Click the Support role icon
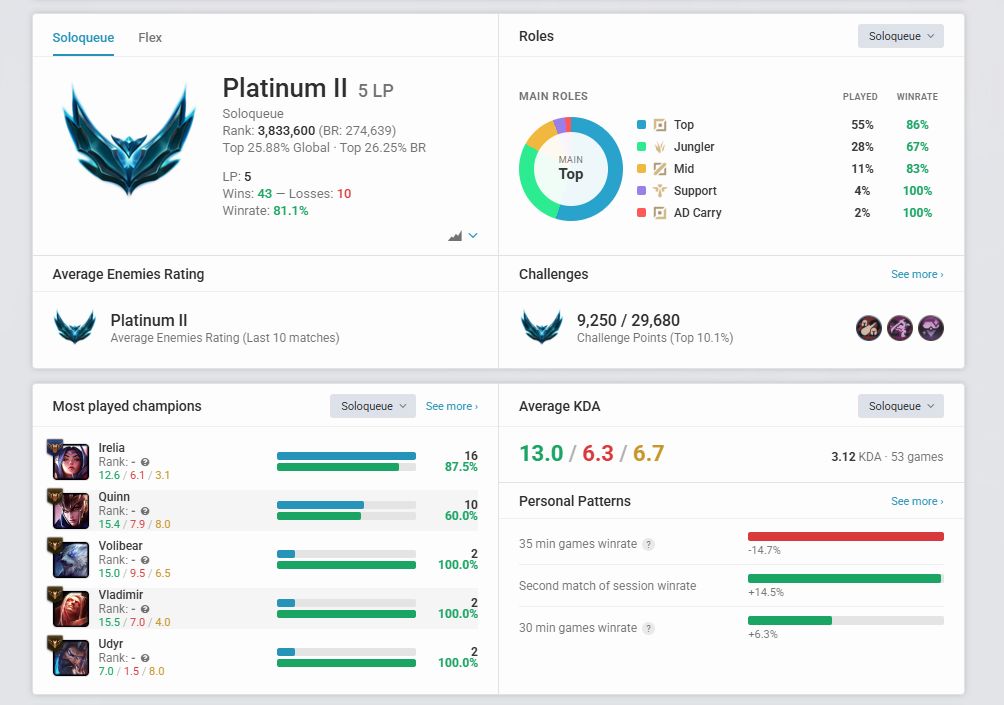The image size is (1004, 705). 660,191
